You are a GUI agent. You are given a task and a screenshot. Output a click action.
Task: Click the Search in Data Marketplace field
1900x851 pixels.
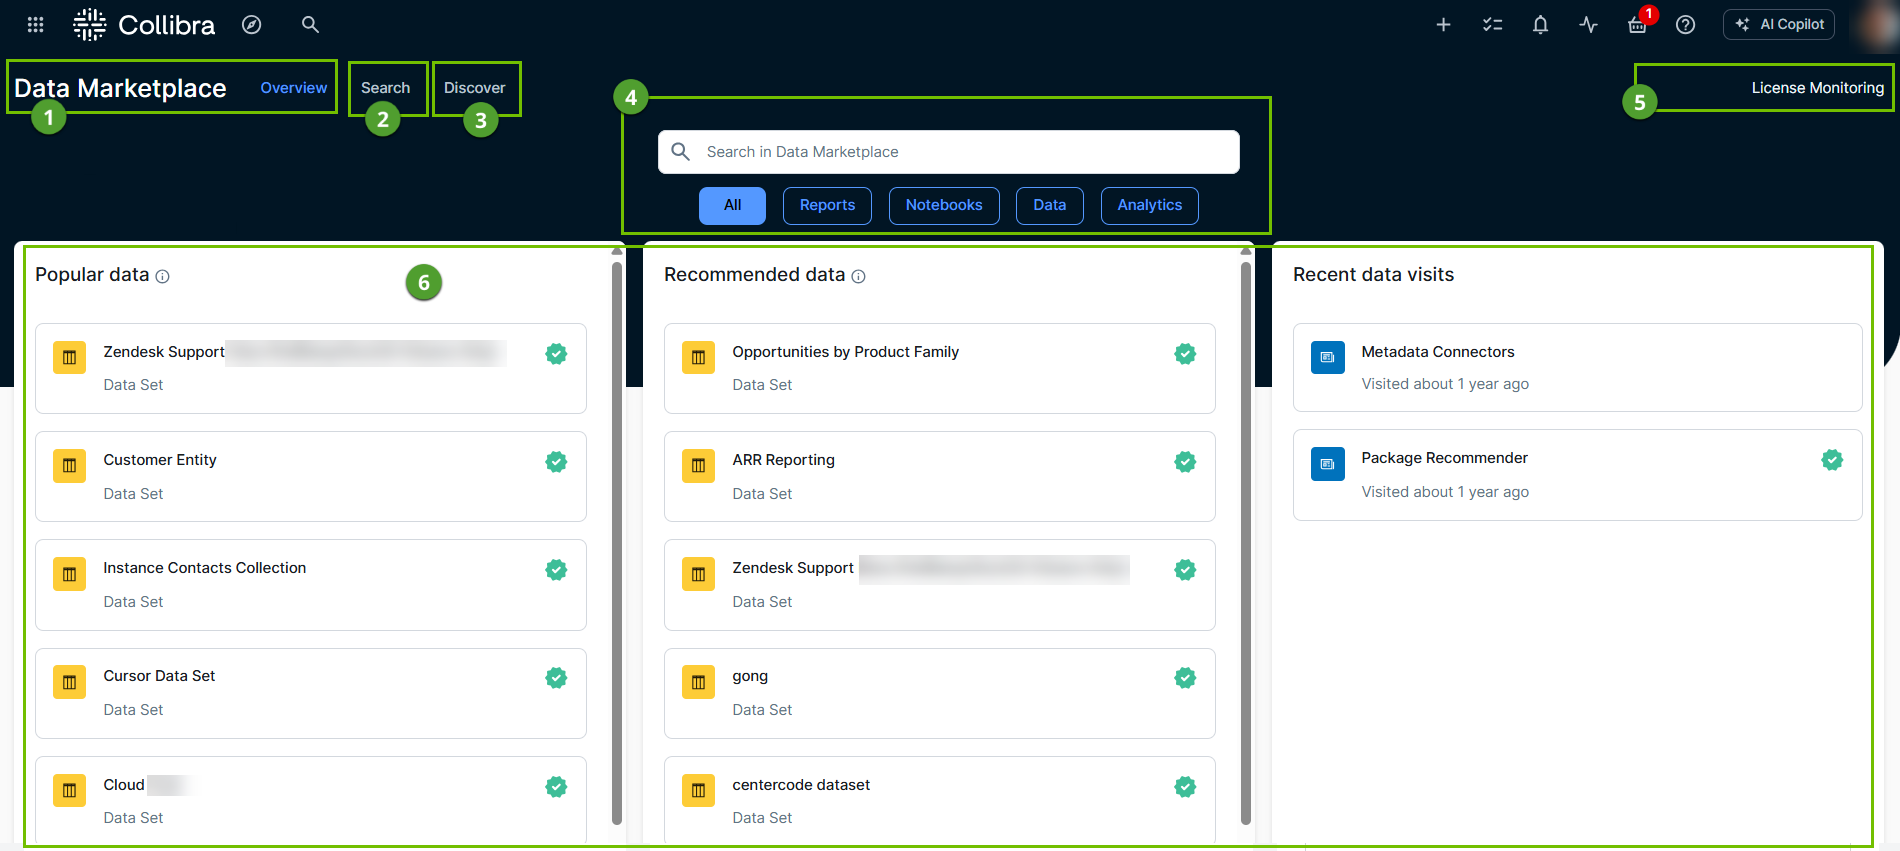click(948, 152)
